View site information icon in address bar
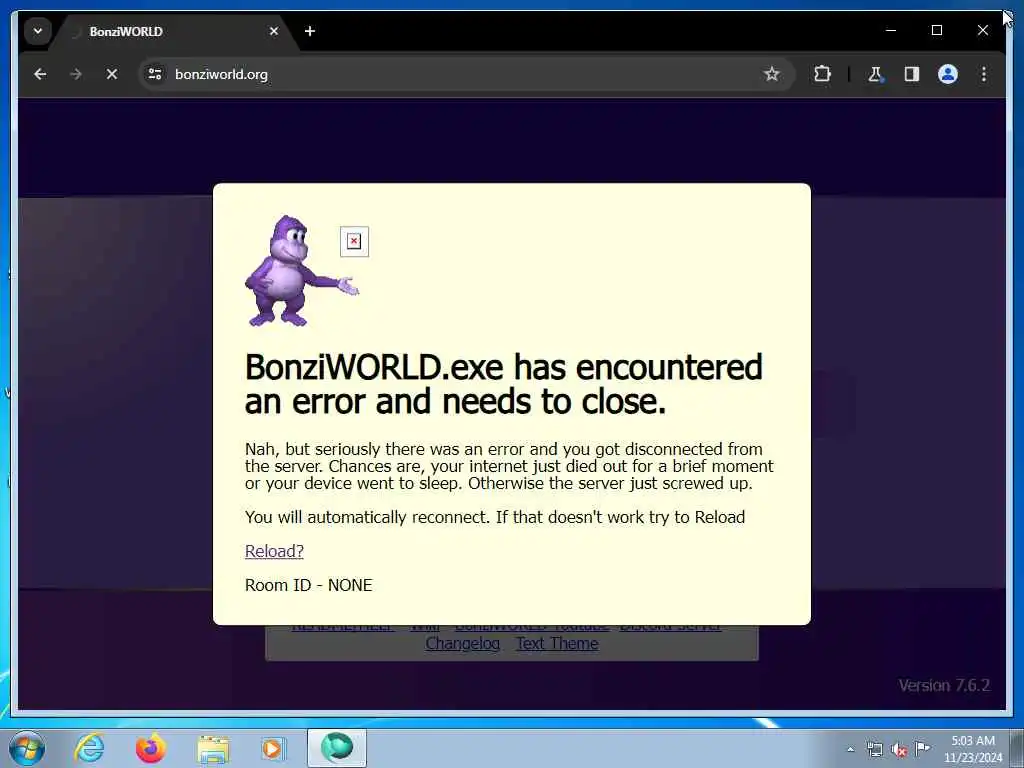Viewport: 1024px width, 768px height. (x=155, y=74)
